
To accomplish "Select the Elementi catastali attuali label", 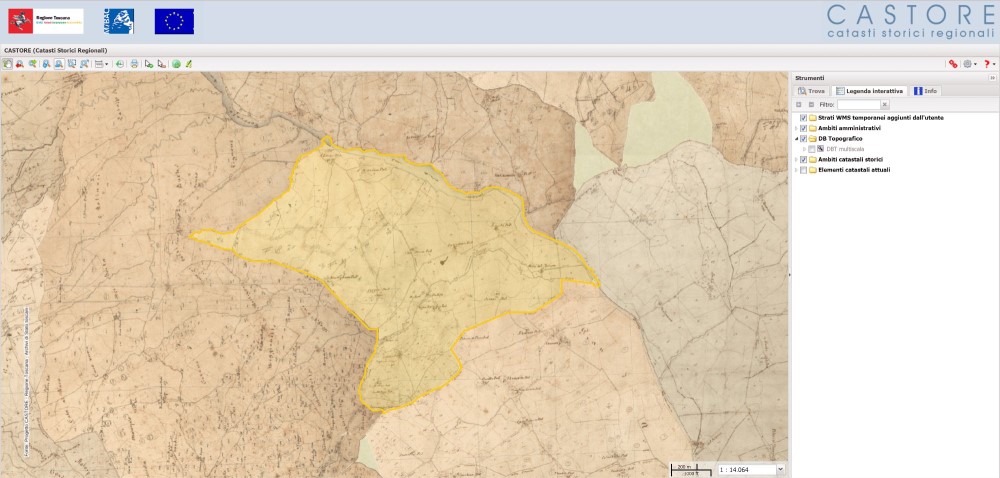I will pyautogui.click(x=854, y=170).
